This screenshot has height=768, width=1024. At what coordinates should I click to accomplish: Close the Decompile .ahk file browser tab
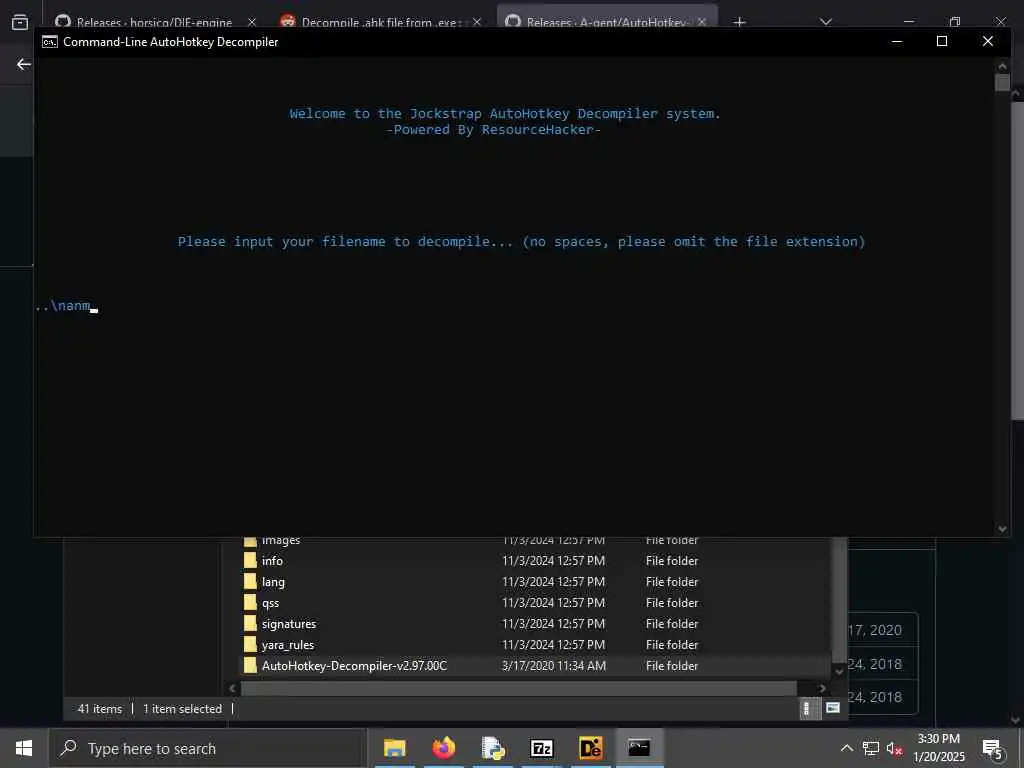(x=477, y=22)
